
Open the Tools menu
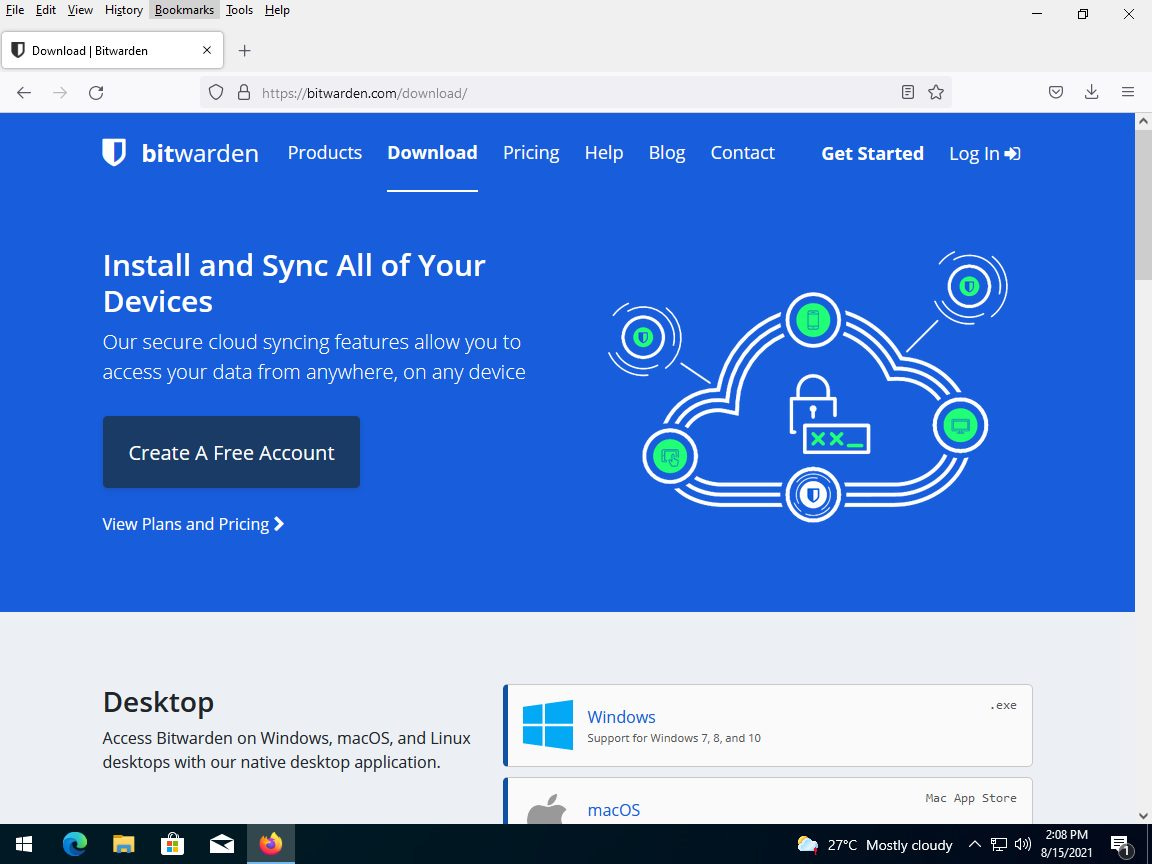[239, 10]
